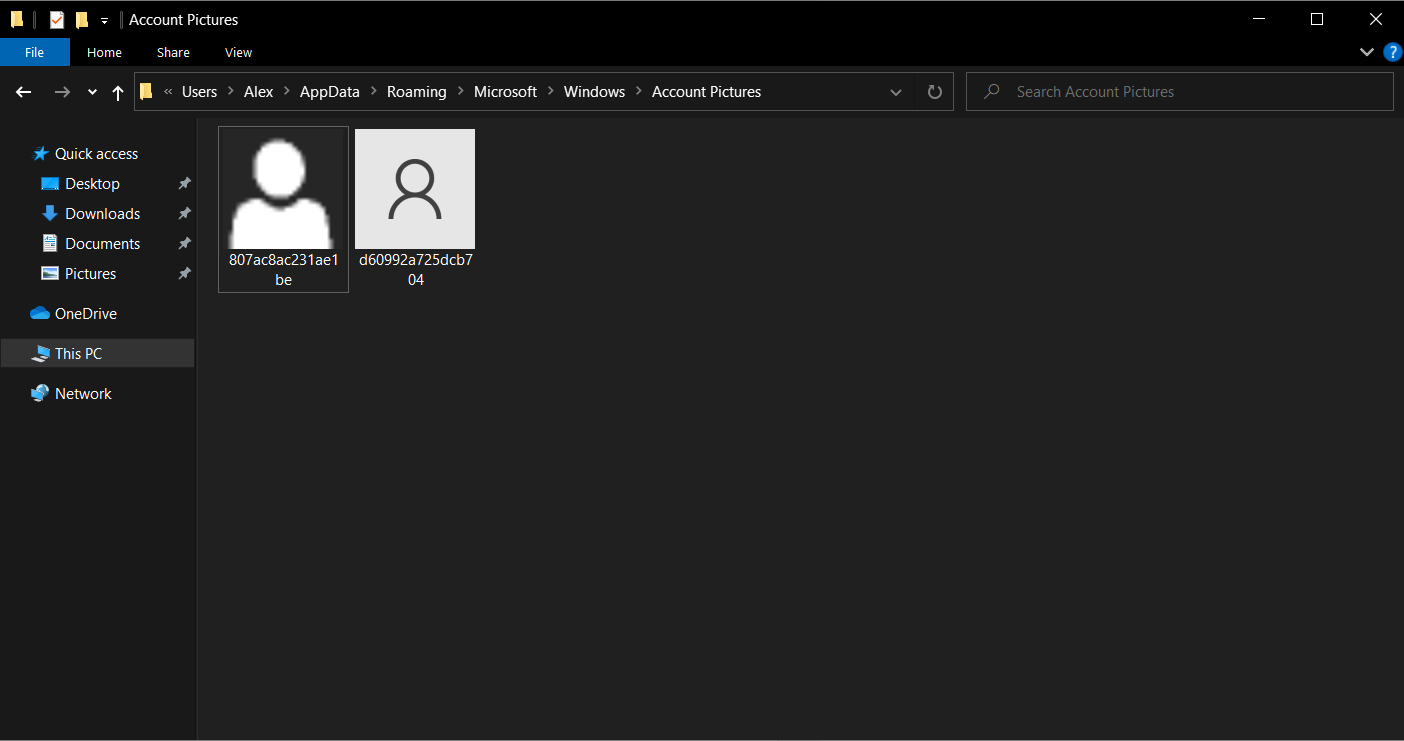This screenshot has height=741, width=1404.
Task: Expand the chevron after Microsoft breadcrumb
Action: [x=551, y=92]
